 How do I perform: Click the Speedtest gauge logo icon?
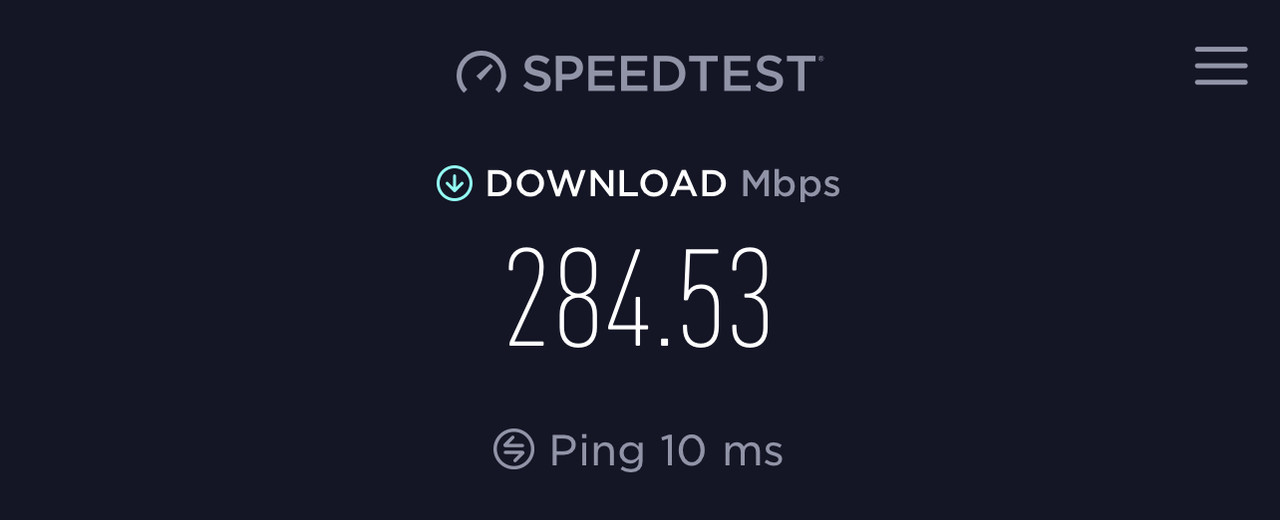tap(481, 73)
